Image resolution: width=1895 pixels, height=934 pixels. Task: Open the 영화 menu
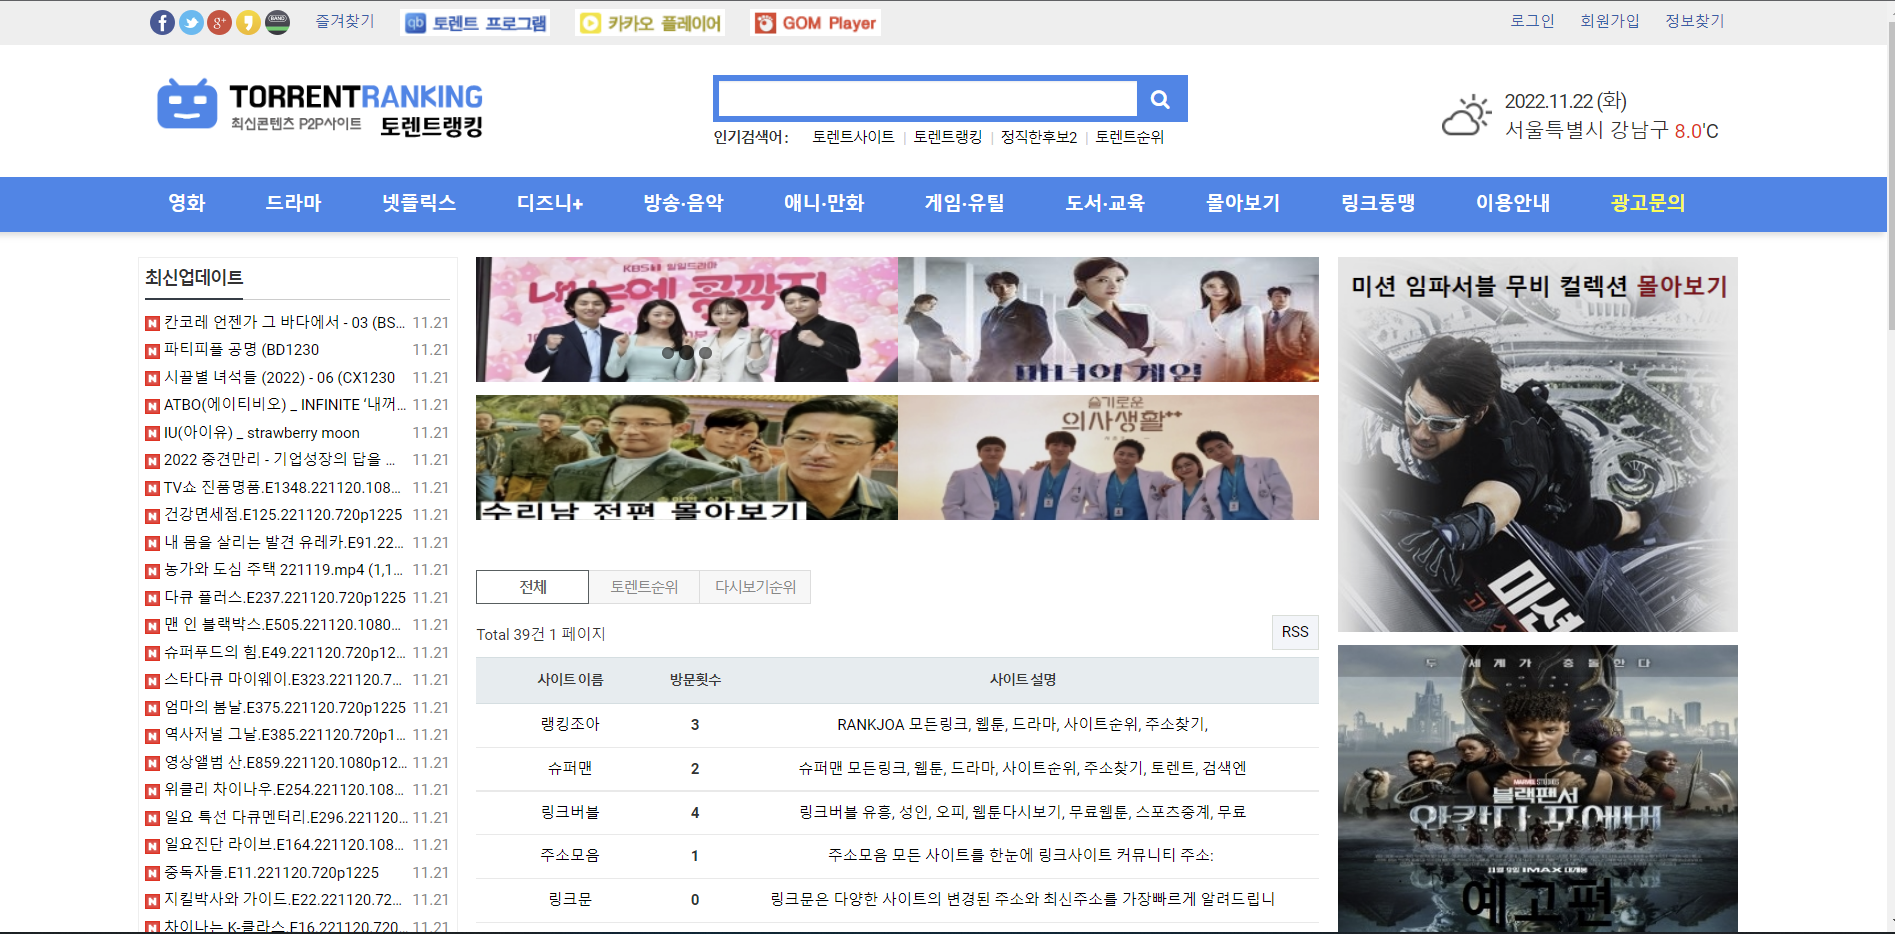pos(187,203)
